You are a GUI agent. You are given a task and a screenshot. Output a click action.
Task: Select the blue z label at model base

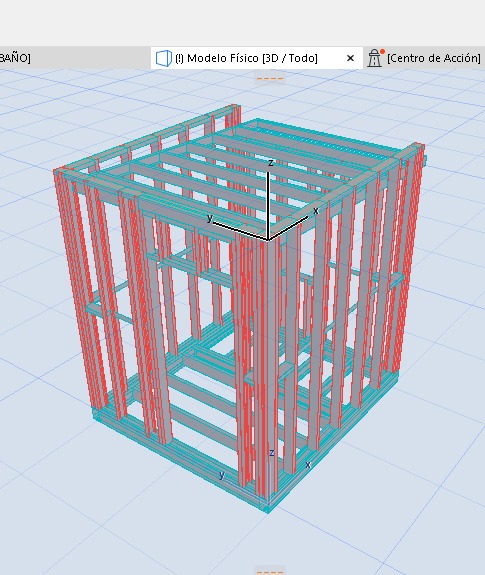(272, 453)
